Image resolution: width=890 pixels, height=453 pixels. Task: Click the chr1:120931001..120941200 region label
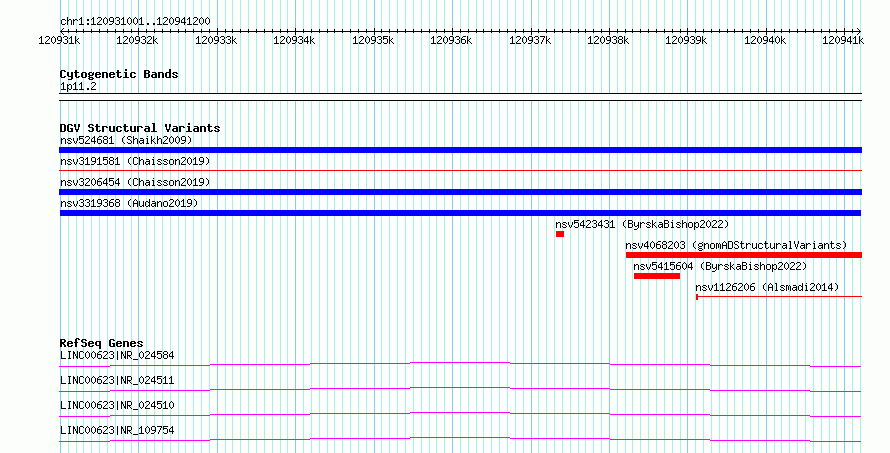click(x=135, y=21)
